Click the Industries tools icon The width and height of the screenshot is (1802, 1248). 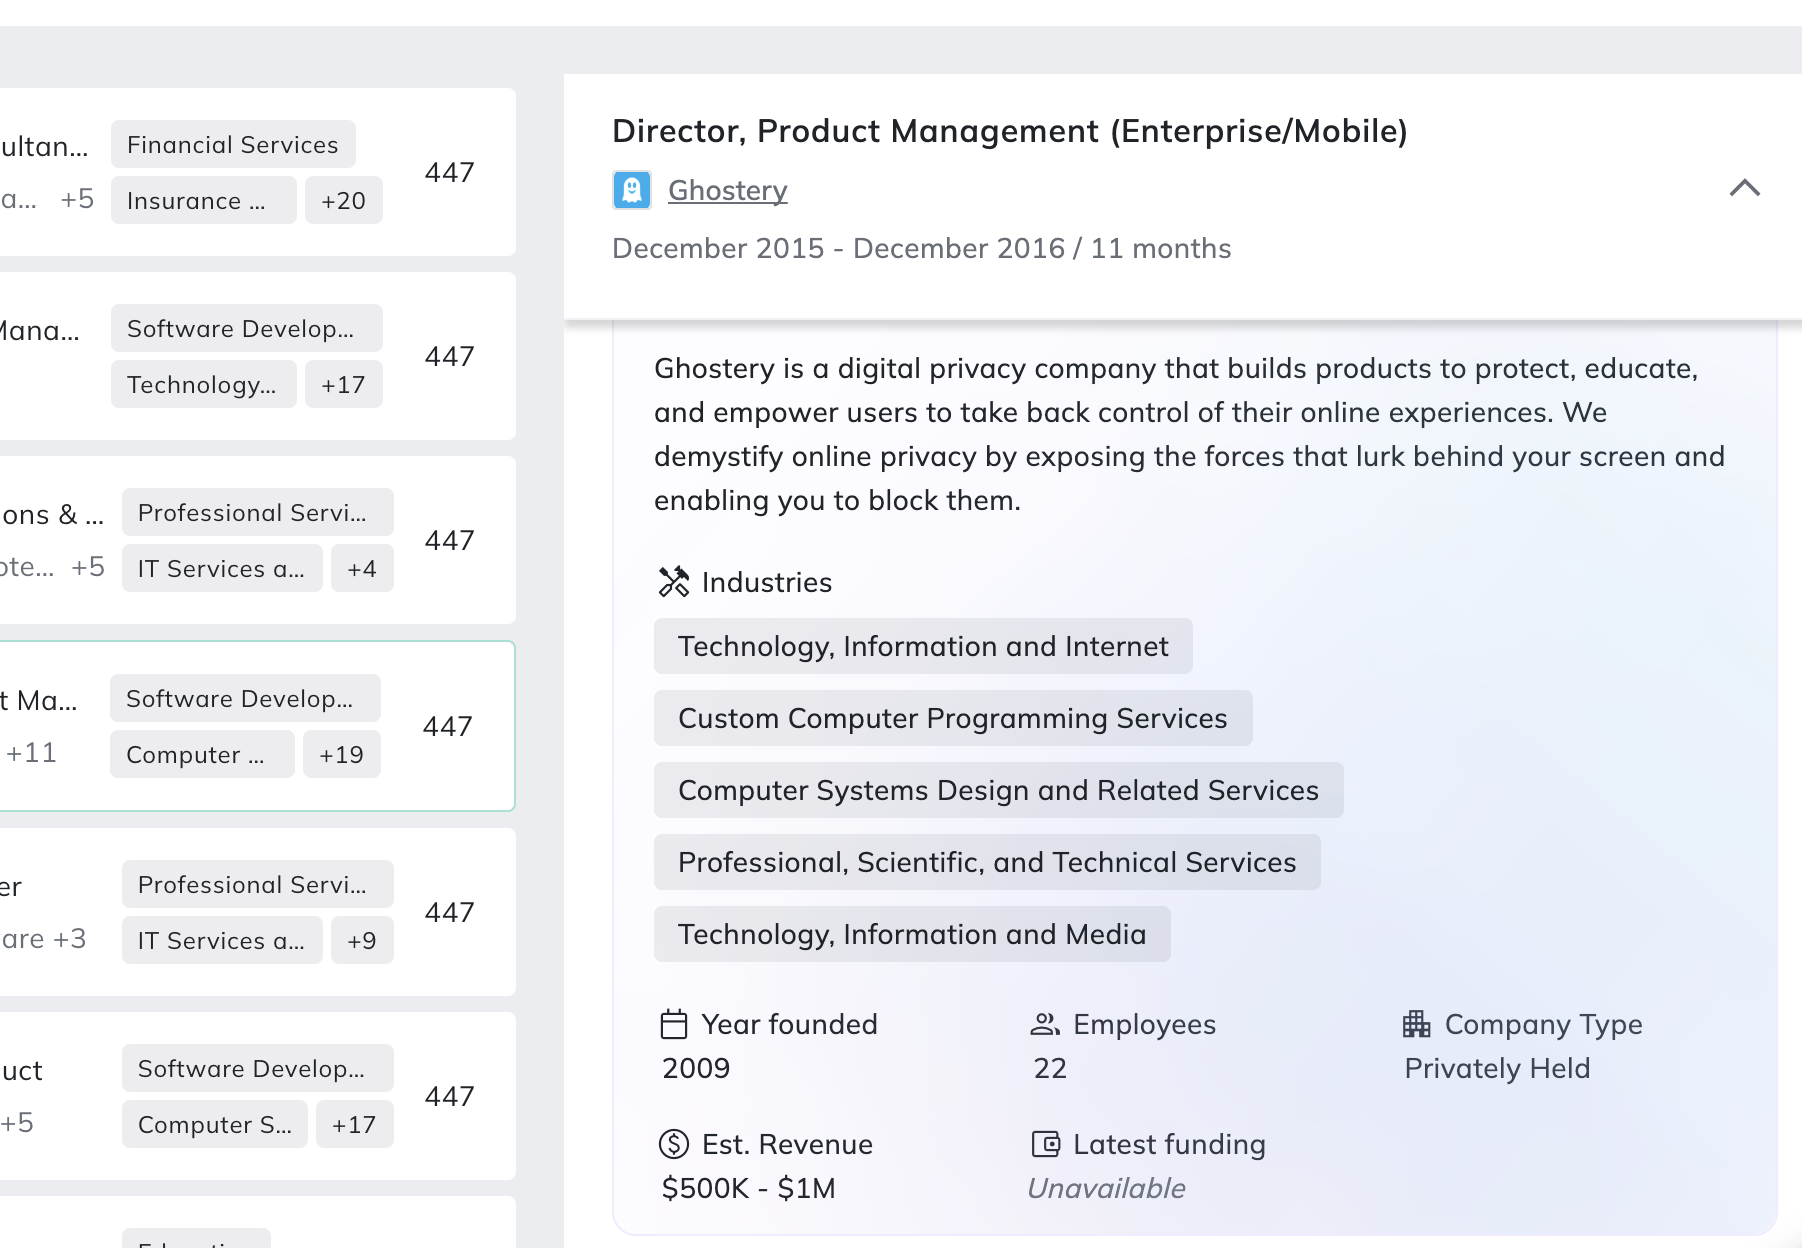click(x=674, y=582)
